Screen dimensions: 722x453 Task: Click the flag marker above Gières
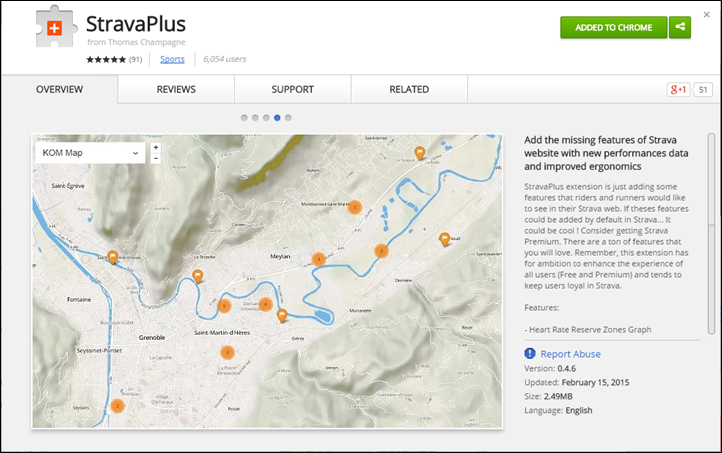(282, 315)
